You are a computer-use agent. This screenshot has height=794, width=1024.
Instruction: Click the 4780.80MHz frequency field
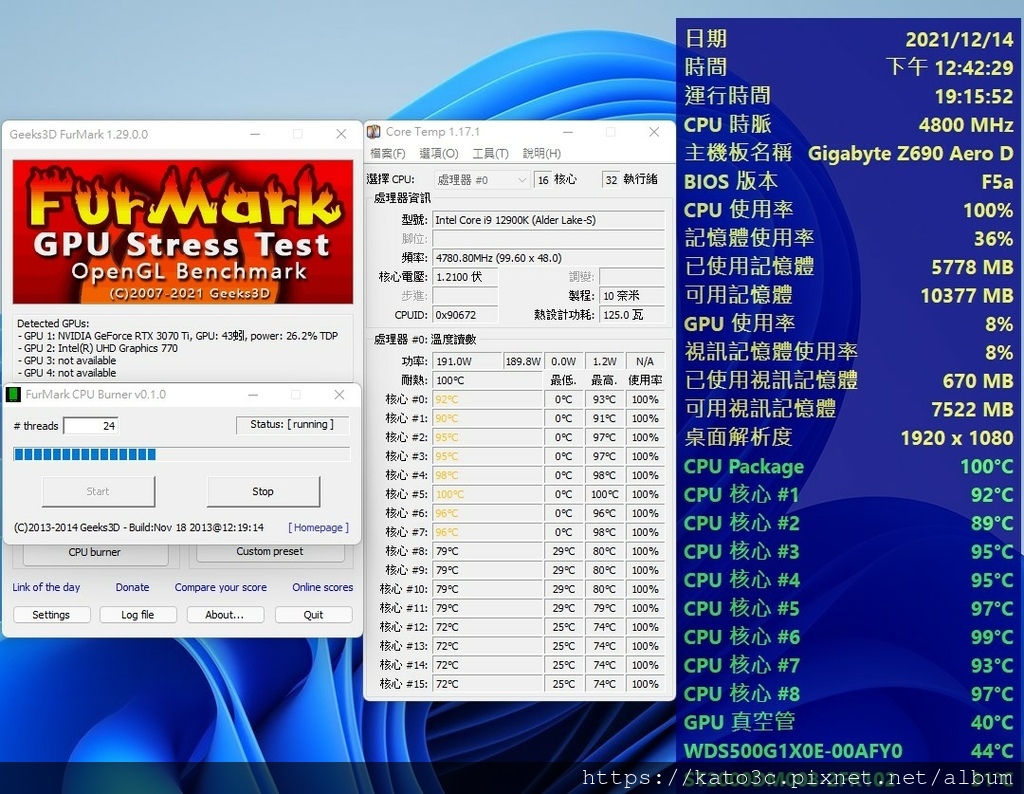tap(549, 258)
